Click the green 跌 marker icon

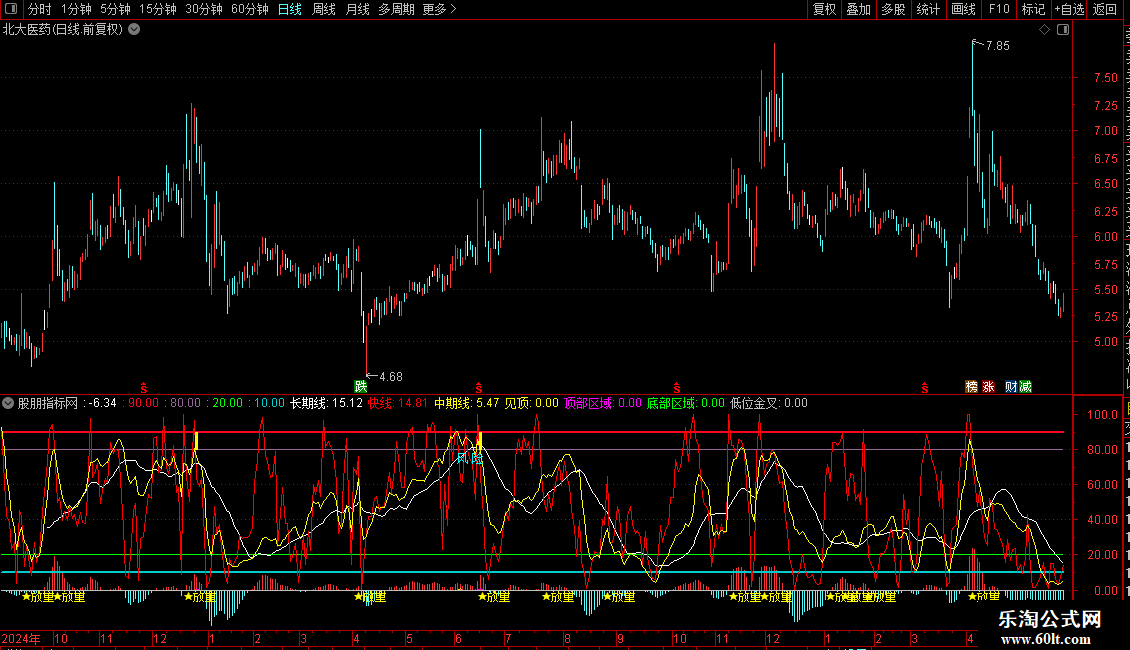pyautogui.click(x=360, y=387)
